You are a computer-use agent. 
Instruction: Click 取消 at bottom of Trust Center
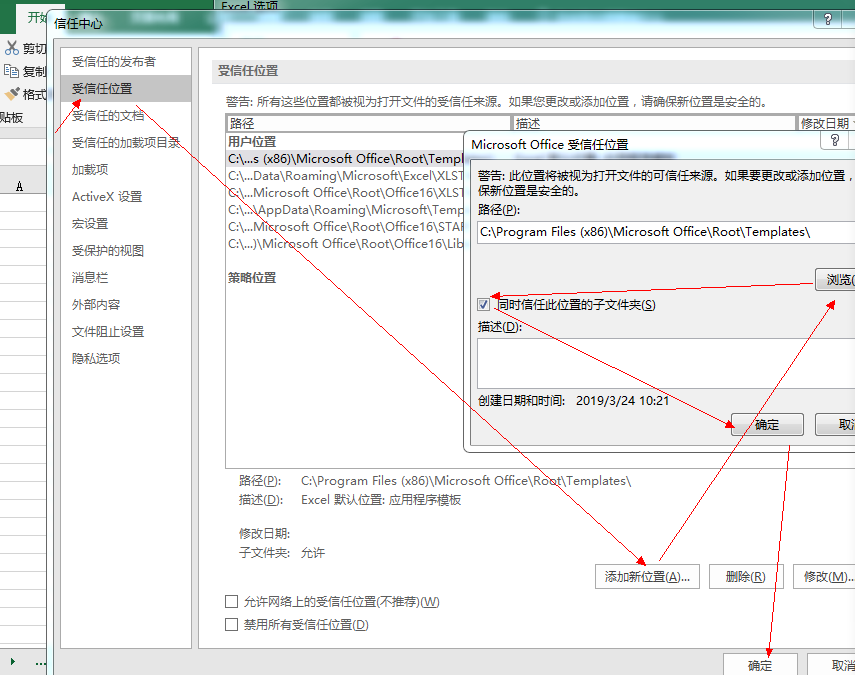coord(832,665)
